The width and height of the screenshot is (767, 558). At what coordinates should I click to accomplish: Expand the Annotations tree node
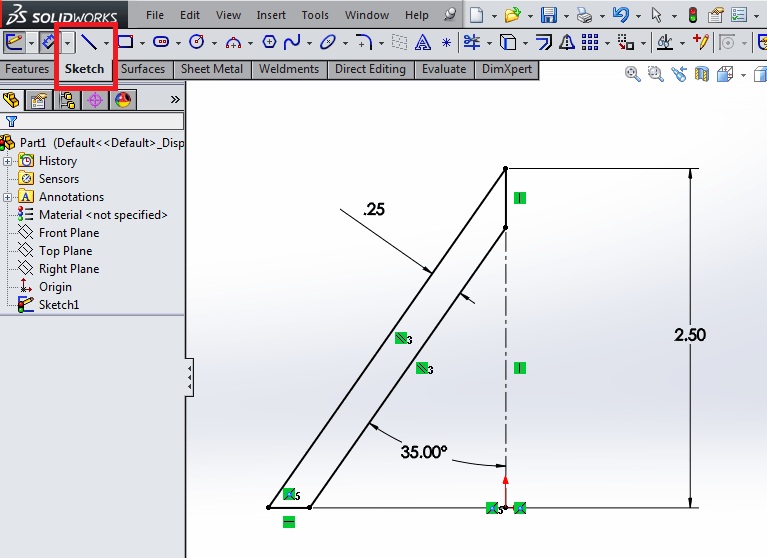8,197
